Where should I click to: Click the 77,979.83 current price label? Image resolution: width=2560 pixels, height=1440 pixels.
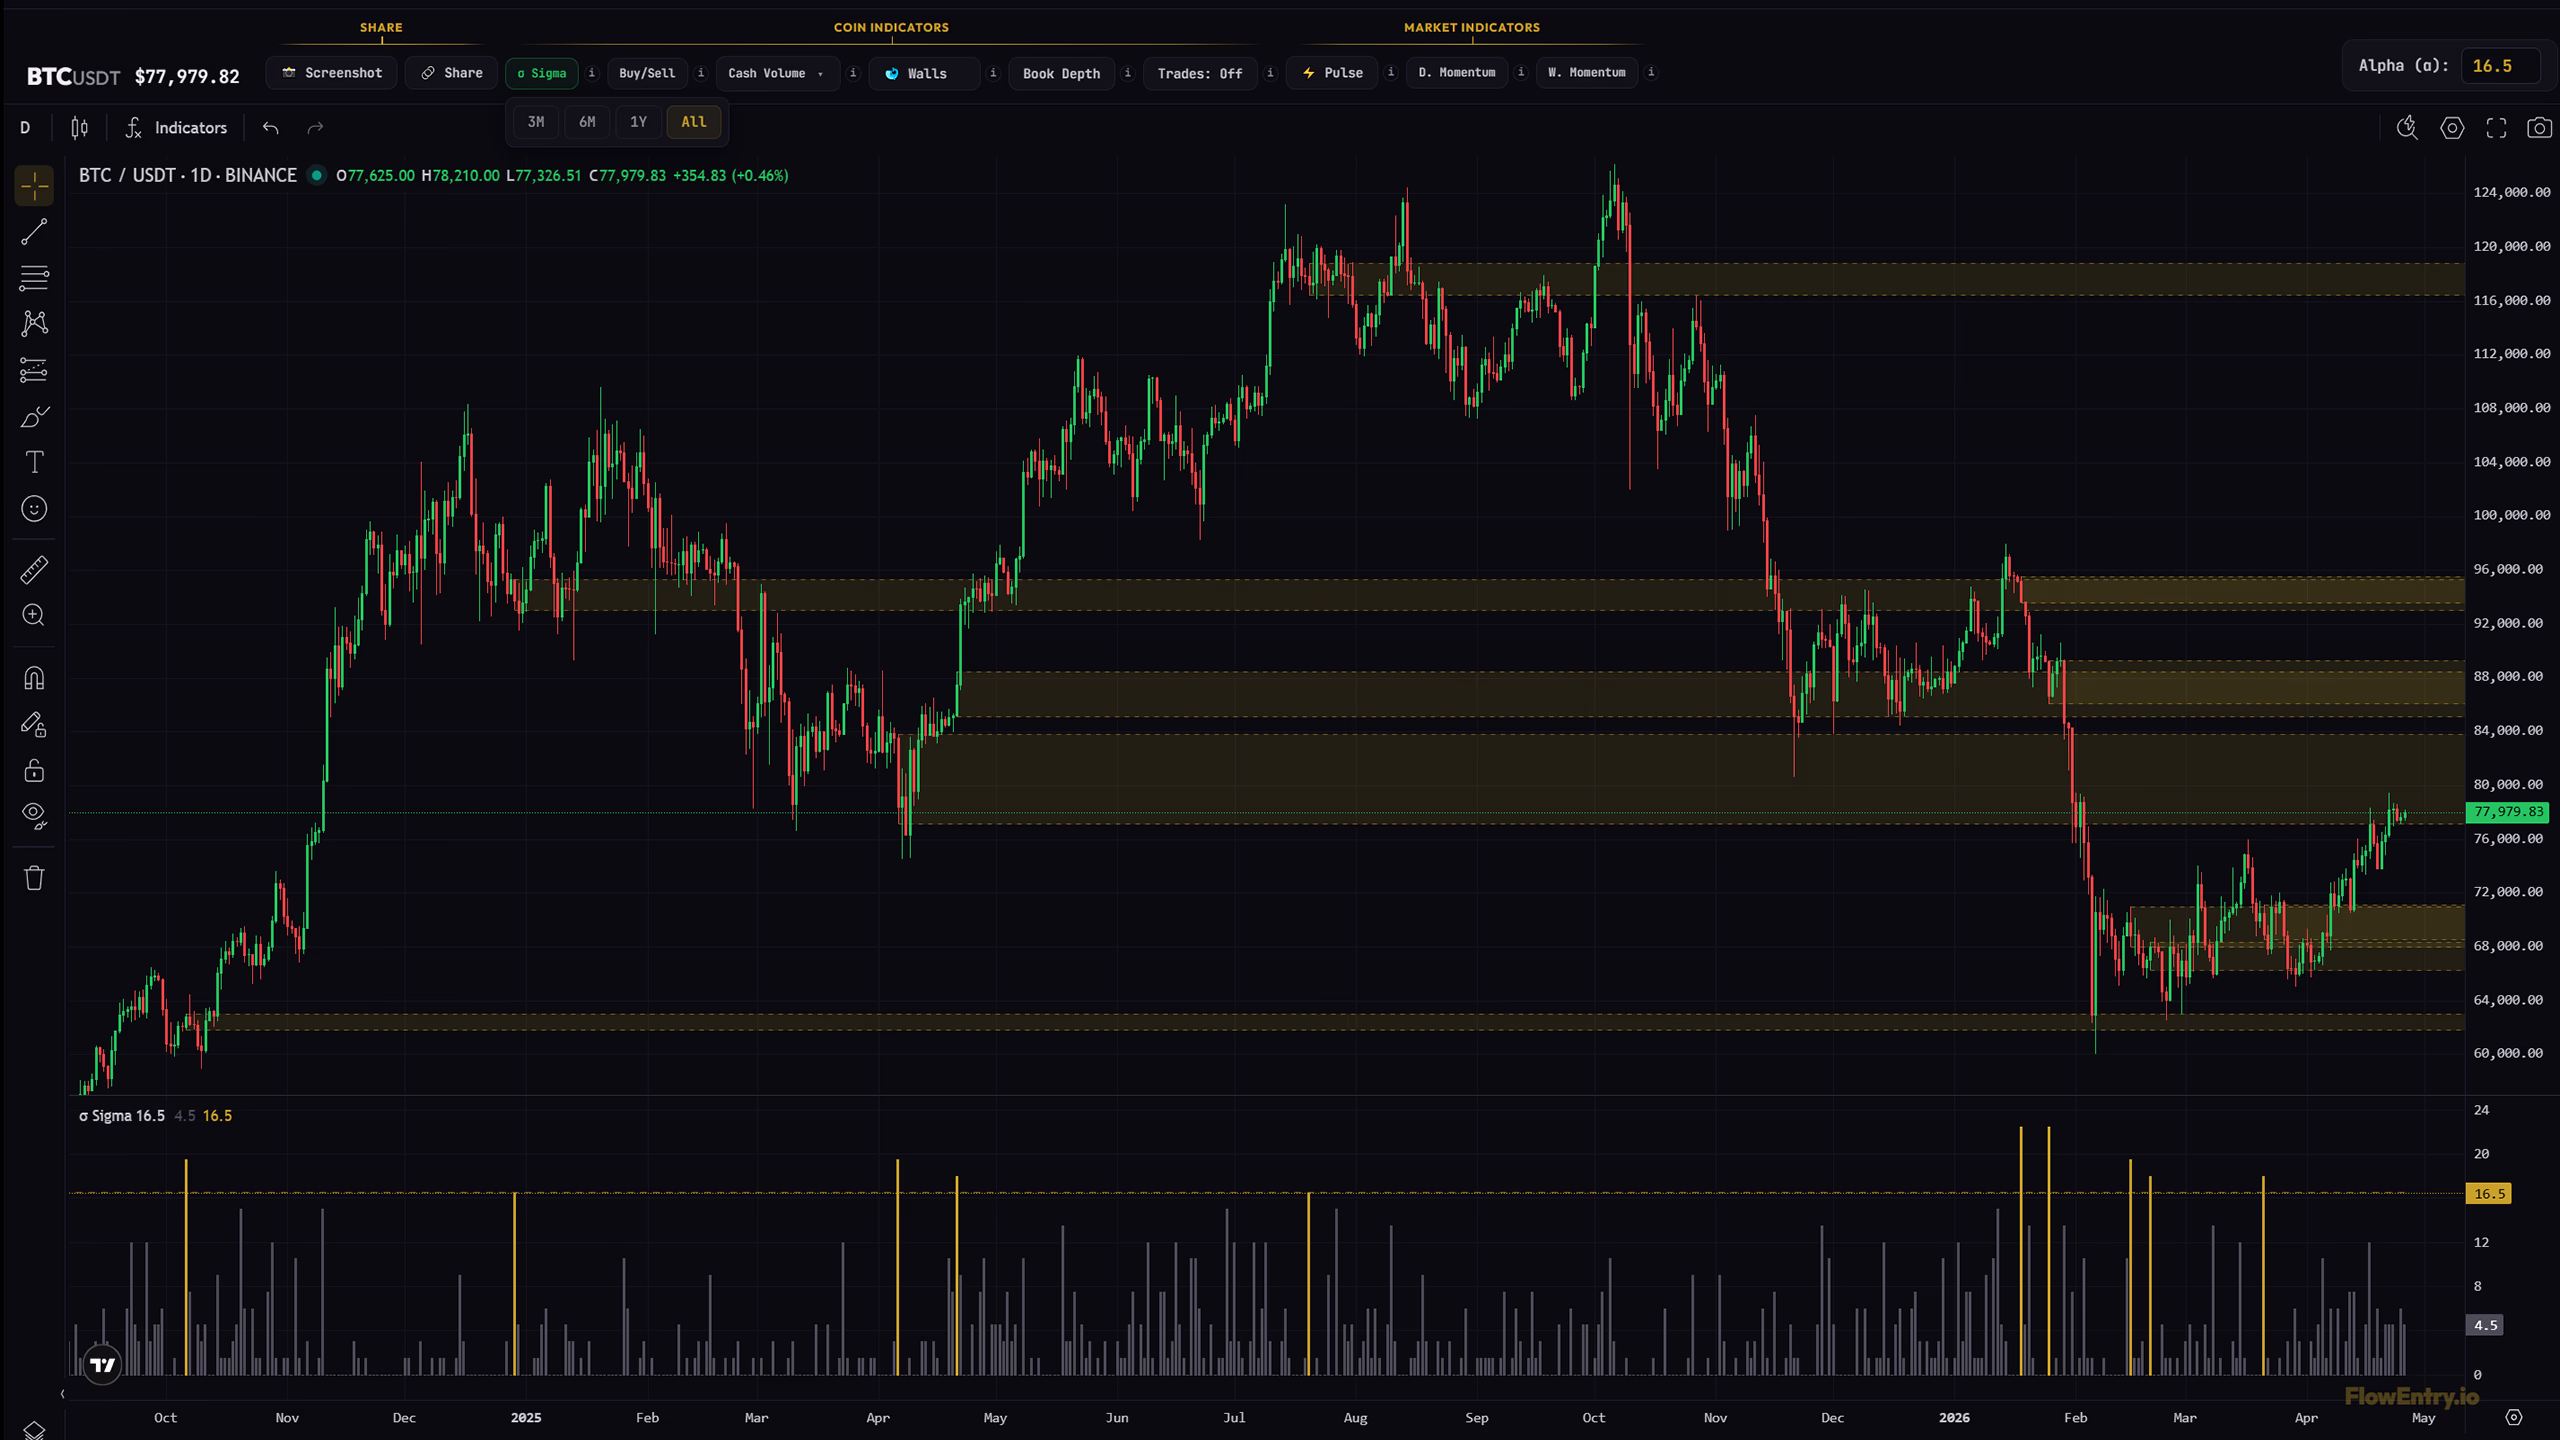click(2508, 812)
